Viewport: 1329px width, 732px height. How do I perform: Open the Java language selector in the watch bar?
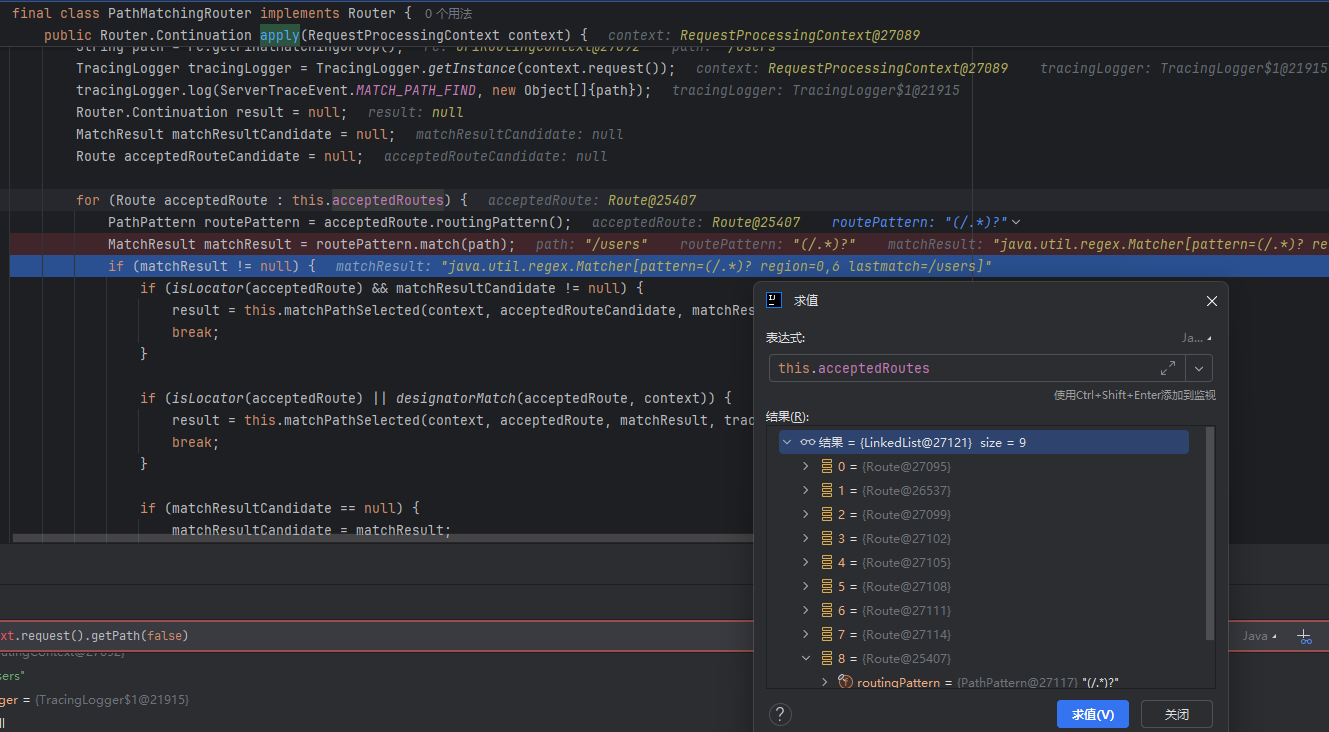(x=1260, y=636)
